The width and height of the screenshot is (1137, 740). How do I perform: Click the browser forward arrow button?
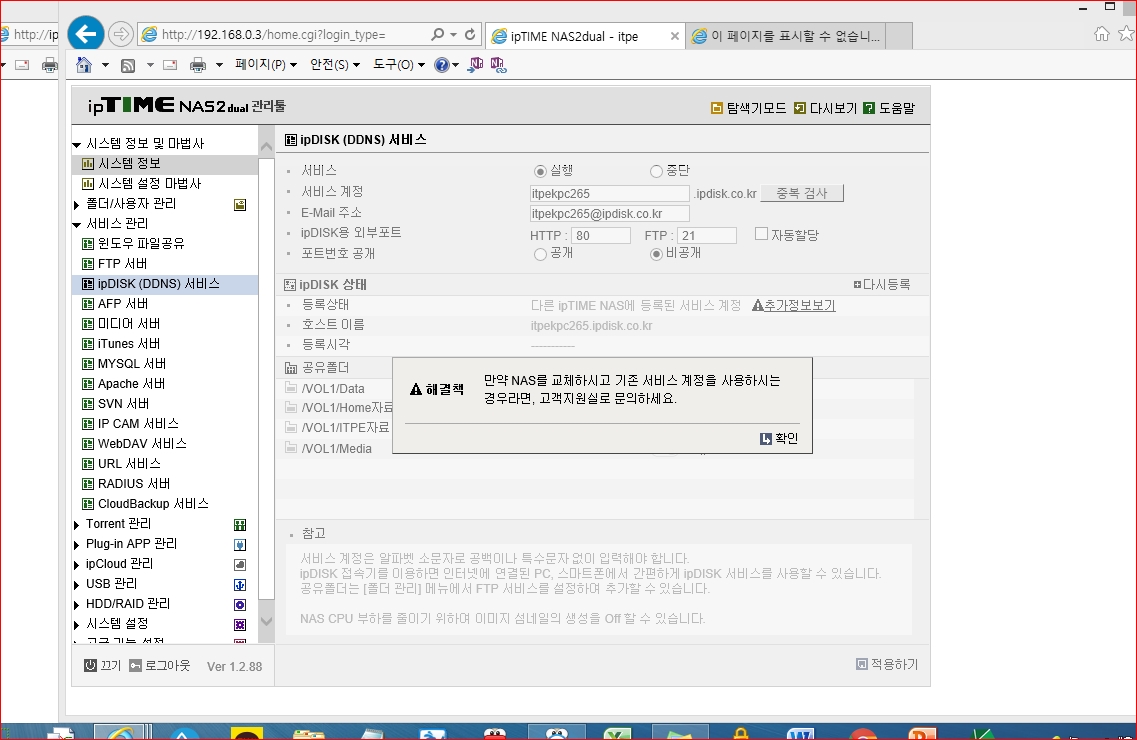point(120,34)
